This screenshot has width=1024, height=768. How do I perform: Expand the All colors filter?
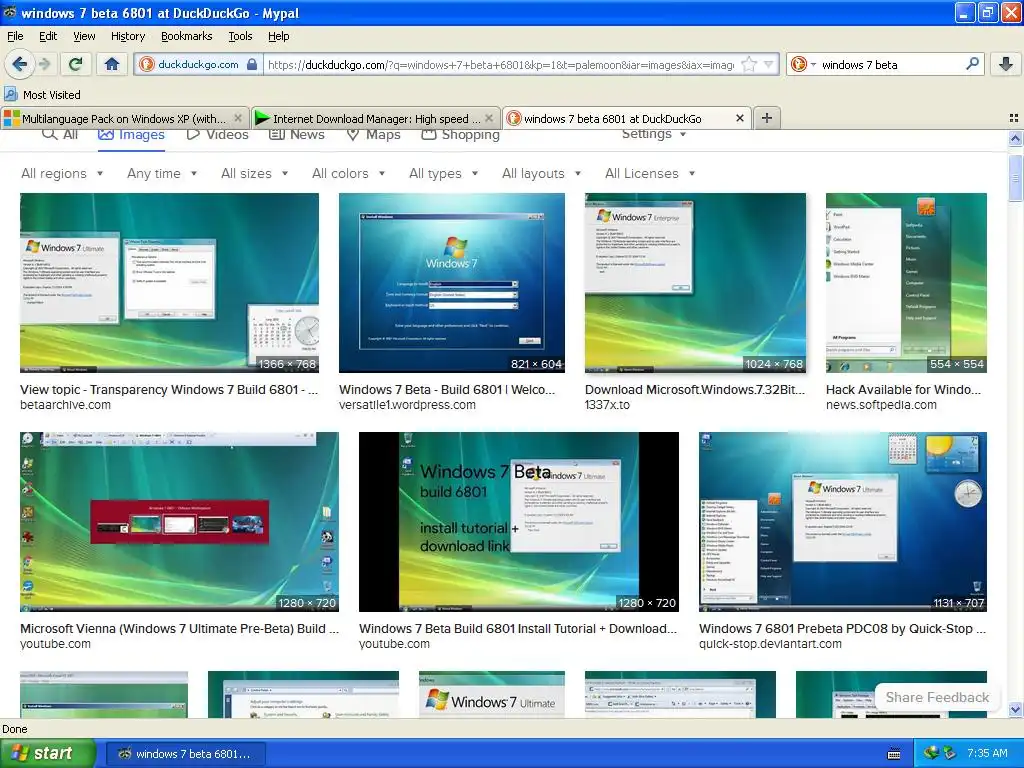tap(349, 173)
